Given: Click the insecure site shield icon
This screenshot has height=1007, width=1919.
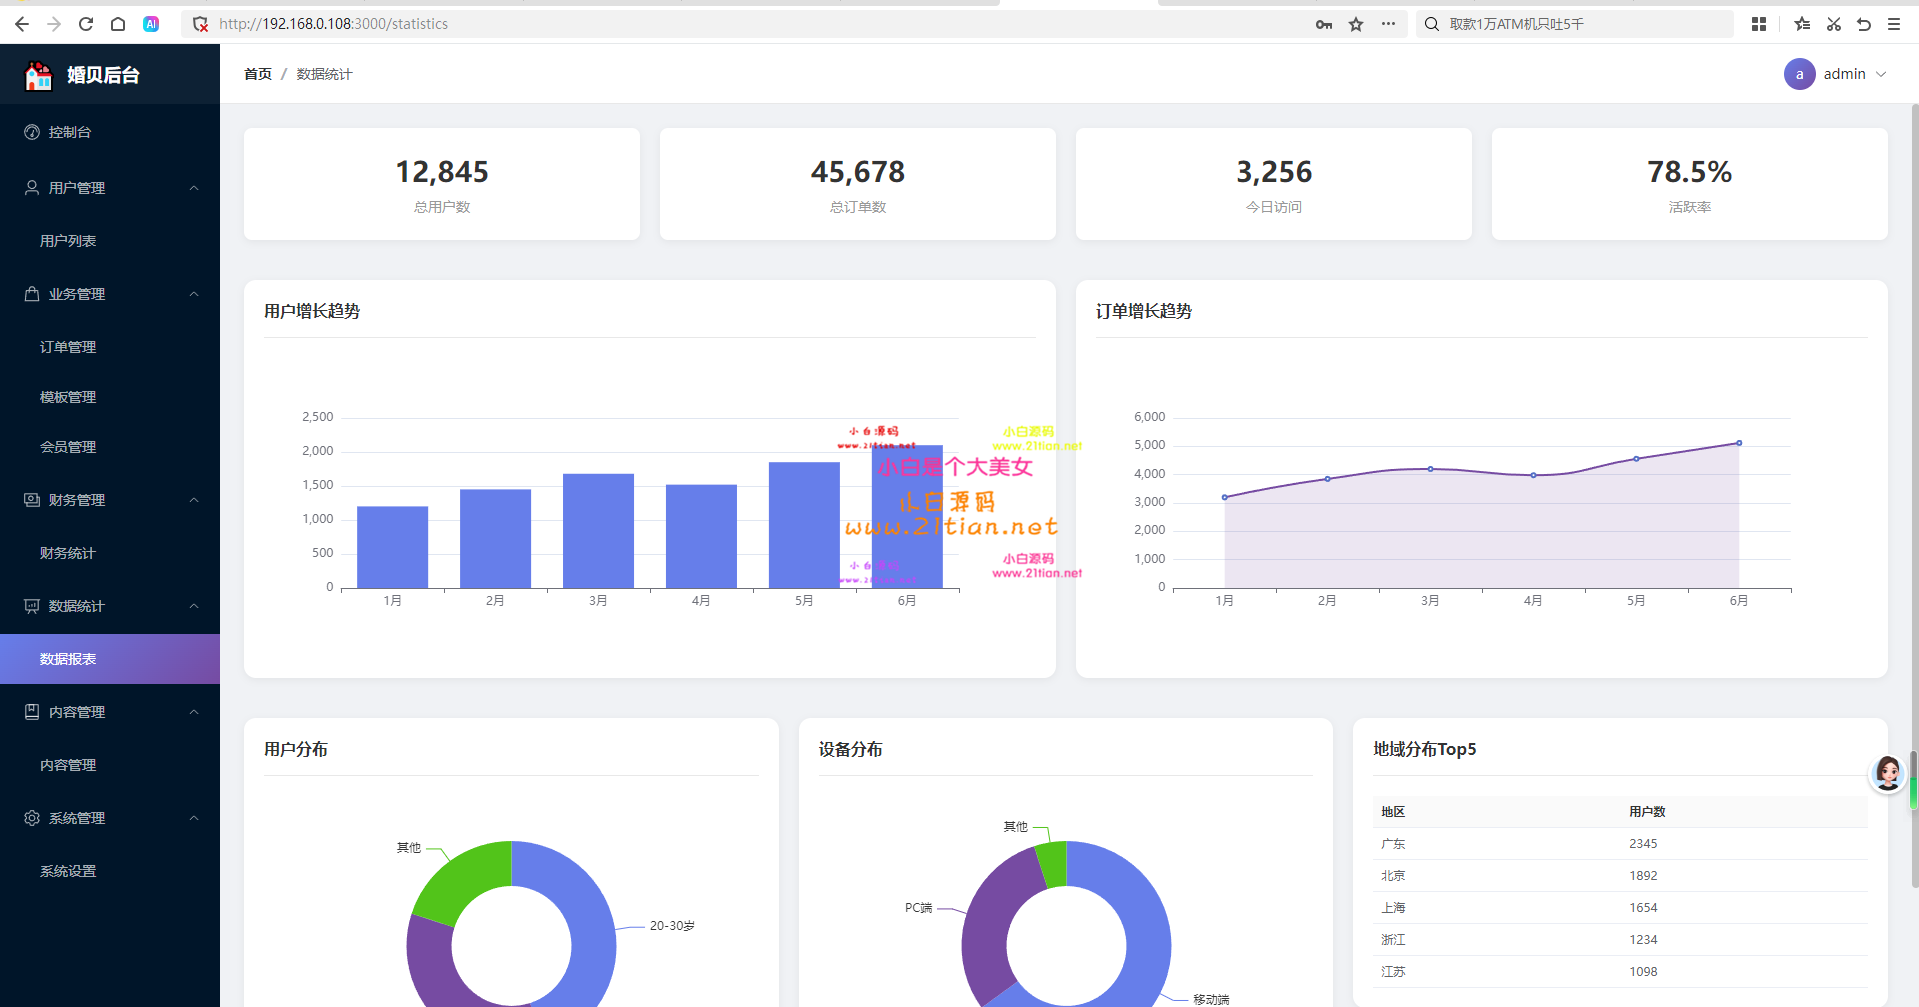Looking at the screenshot, I should pyautogui.click(x=200, y=24).
